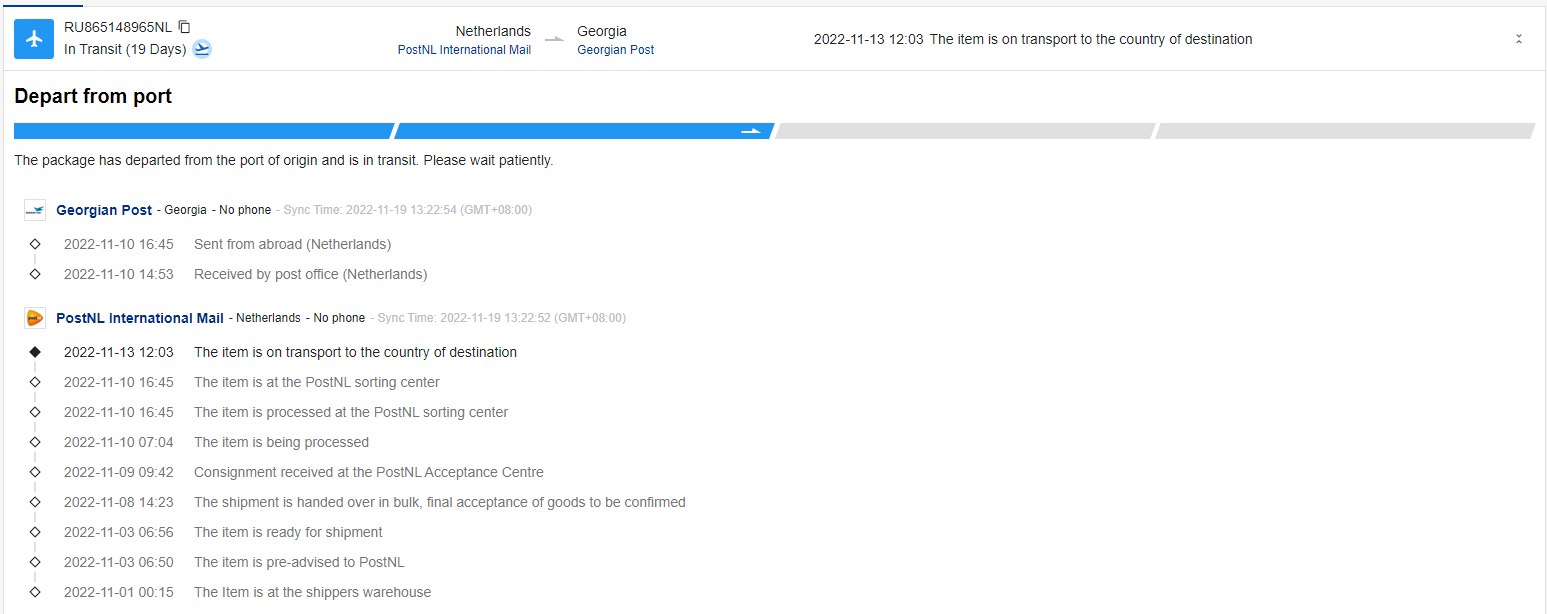The image size is (1547, 614).
Task: Click the last gray progress segment
Action: (1344, 131)
